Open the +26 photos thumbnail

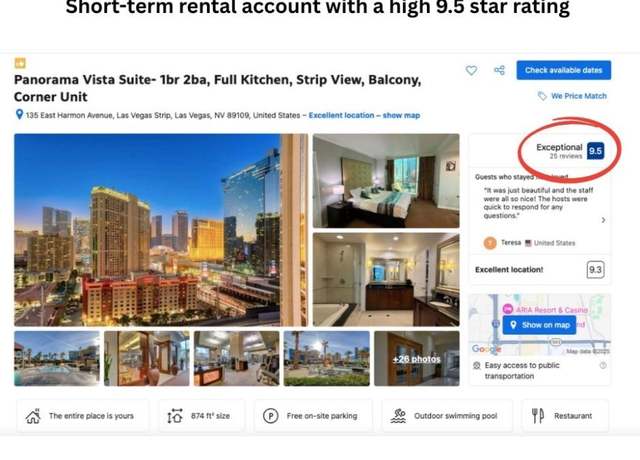[417, 358]
